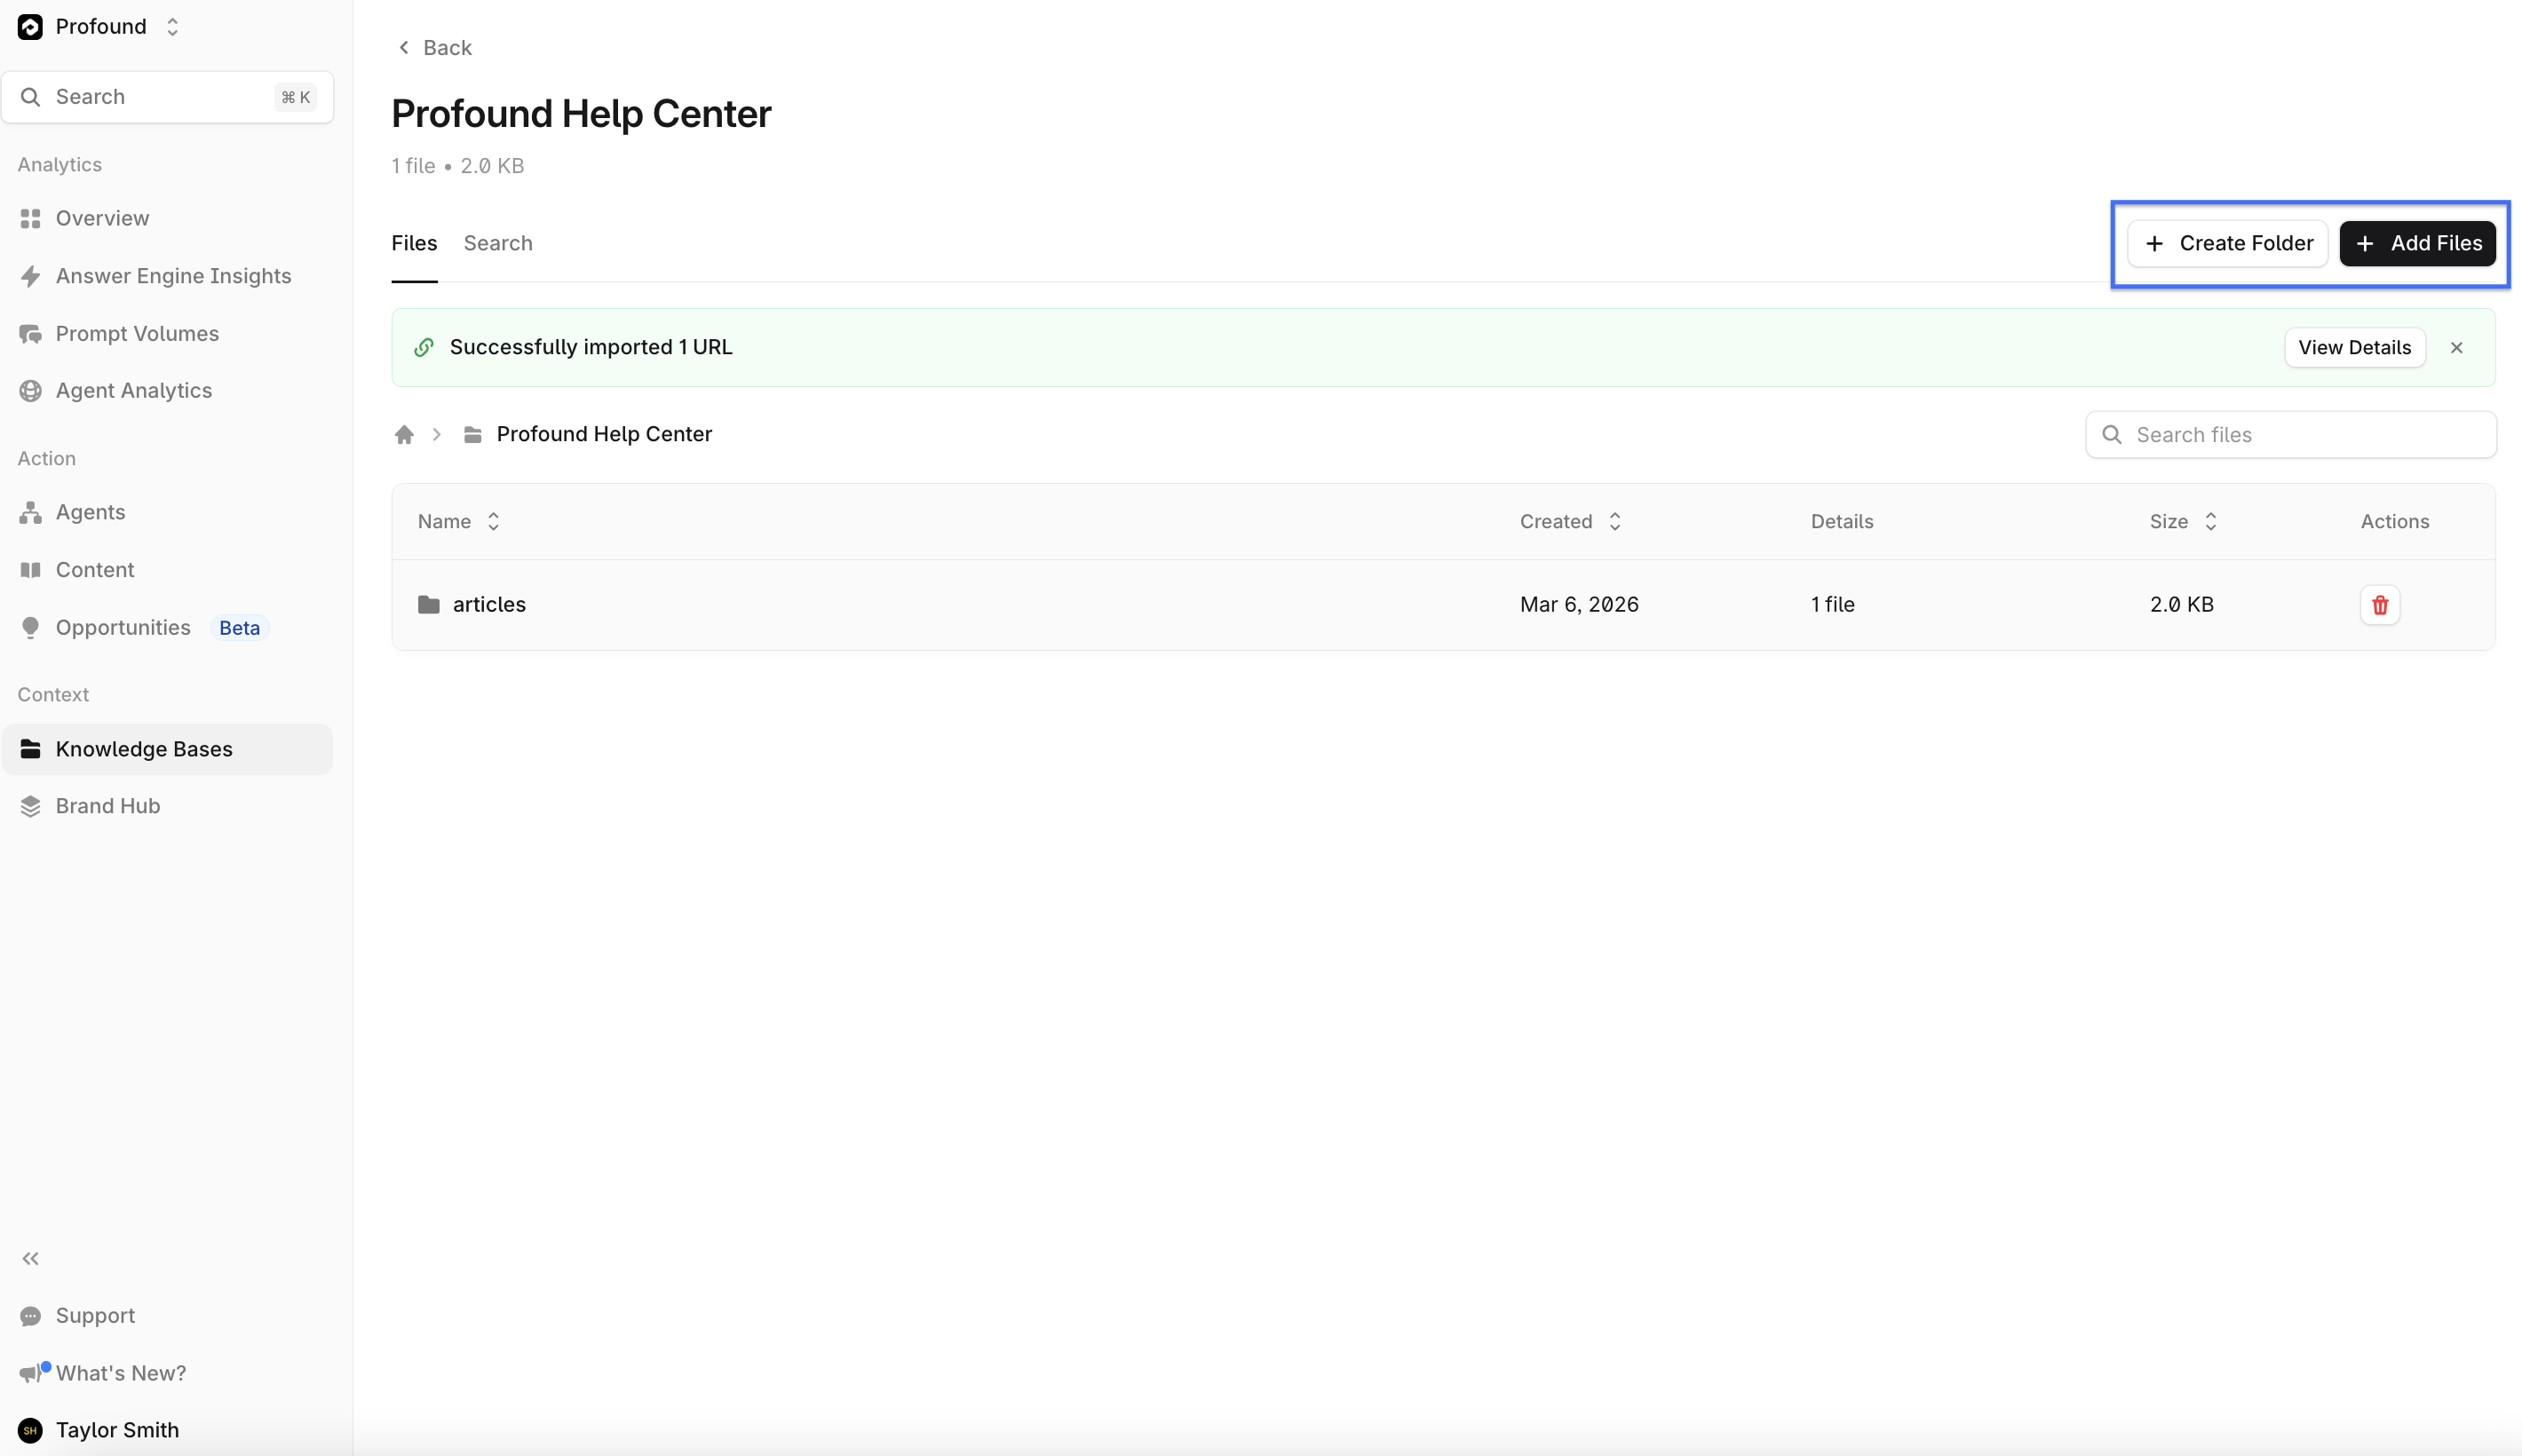
Task: Click the Opportunities lightbulb icon
Action: click(x=30, y=628)
